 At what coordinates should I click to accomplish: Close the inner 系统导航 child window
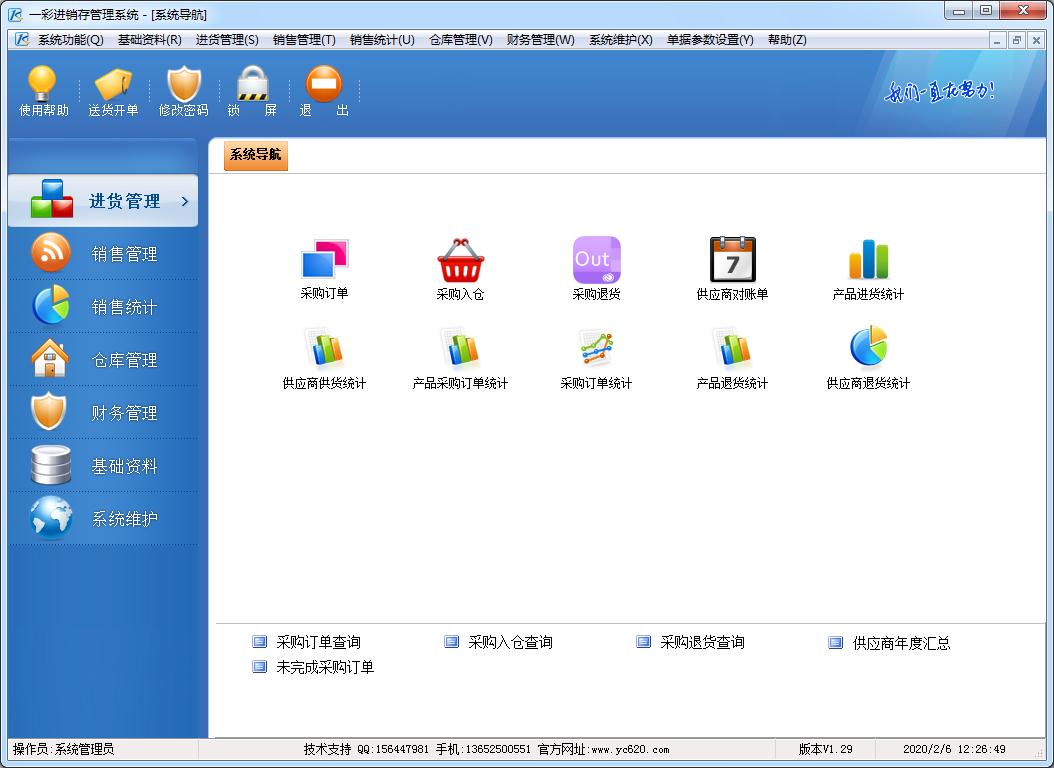point(1036,40)
